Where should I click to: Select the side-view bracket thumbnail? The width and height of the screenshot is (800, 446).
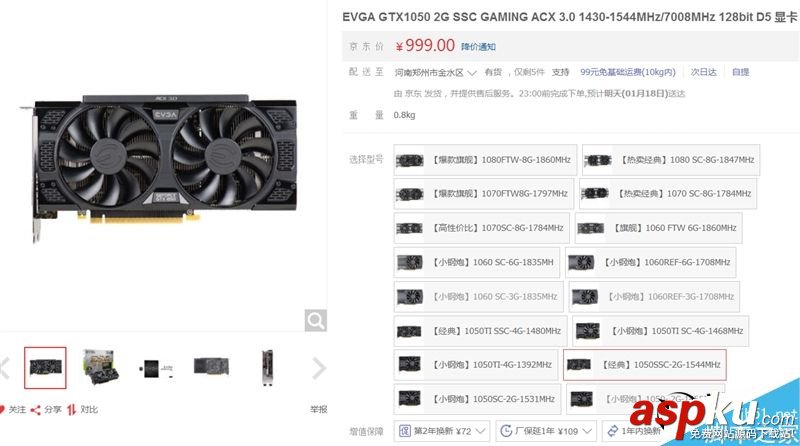pyautogui.click(x=267, y=368)
